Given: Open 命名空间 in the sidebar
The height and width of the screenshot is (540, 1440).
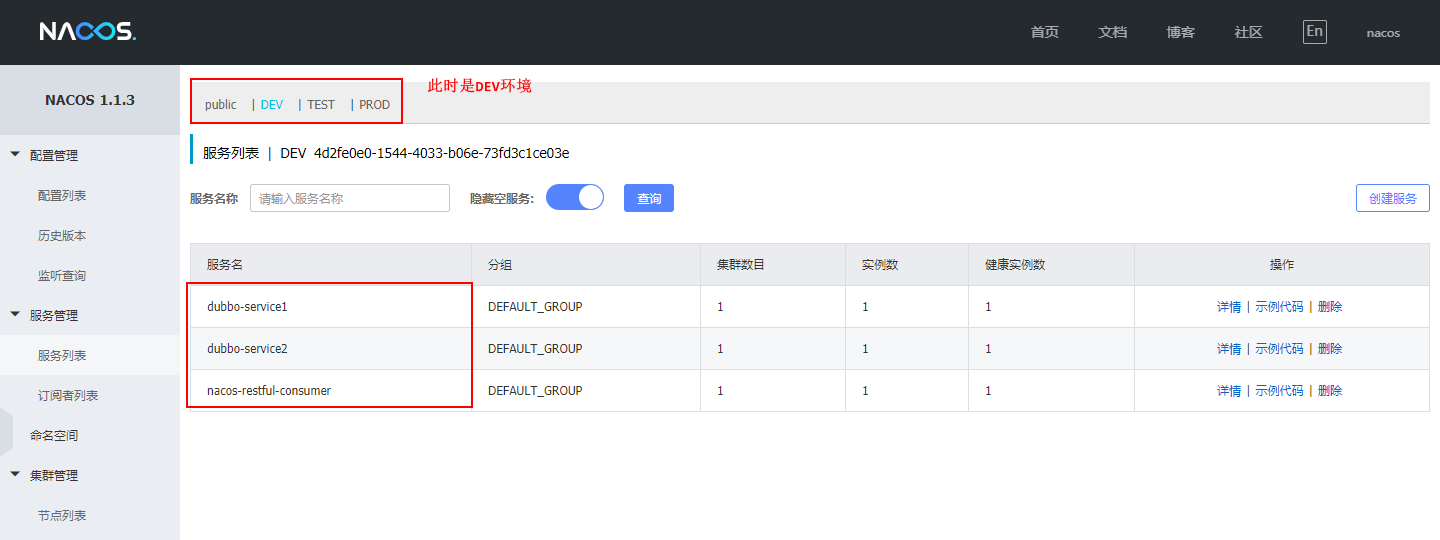Looking at the screenshot, I should click(x=54, y=435).
